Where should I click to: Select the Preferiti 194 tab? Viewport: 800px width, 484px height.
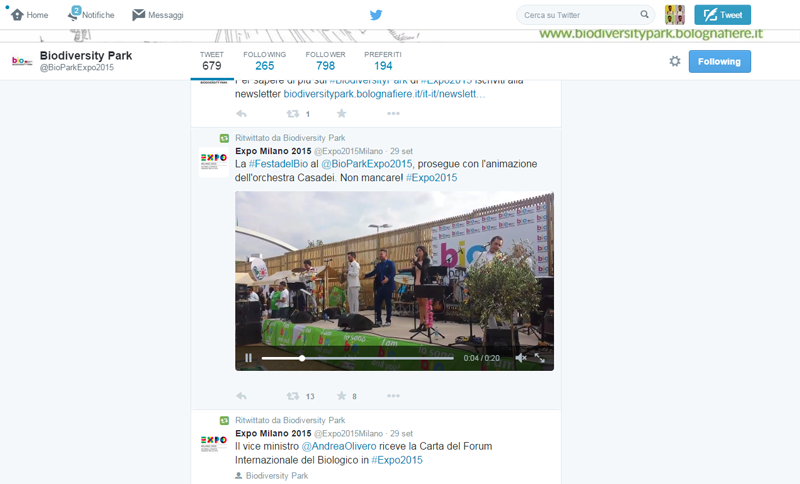tap(383, 61)
